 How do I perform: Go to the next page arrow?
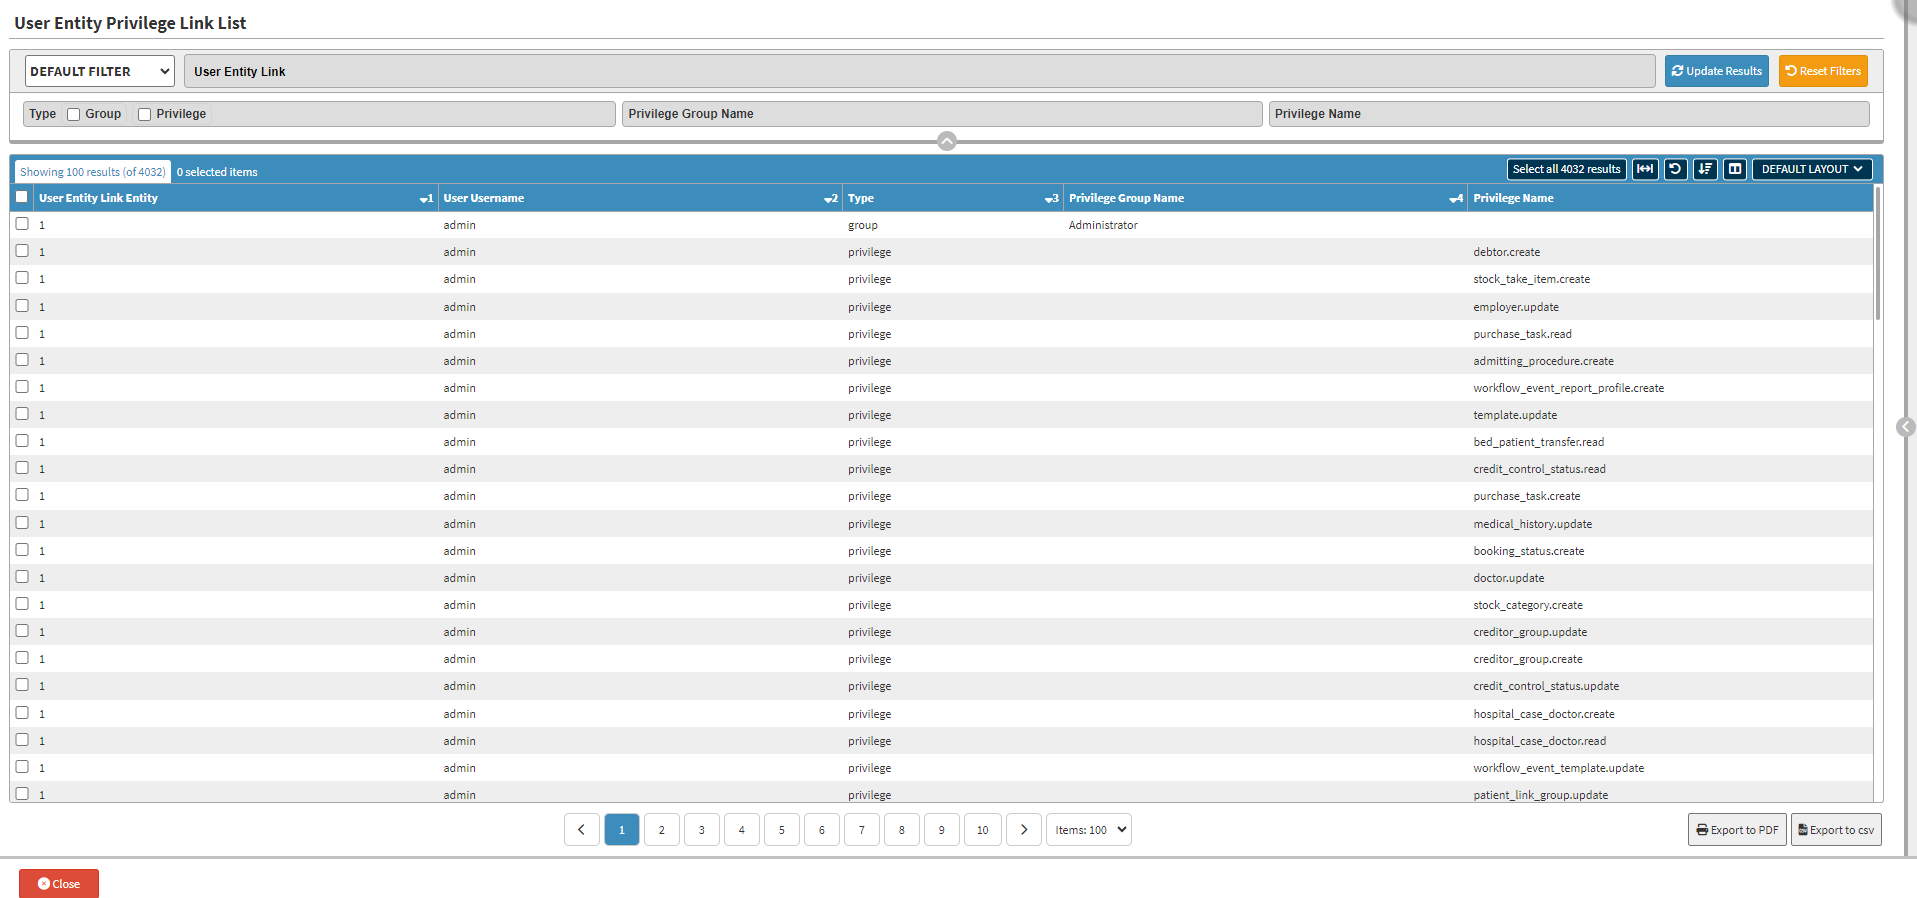click(x=1023, y=829)
